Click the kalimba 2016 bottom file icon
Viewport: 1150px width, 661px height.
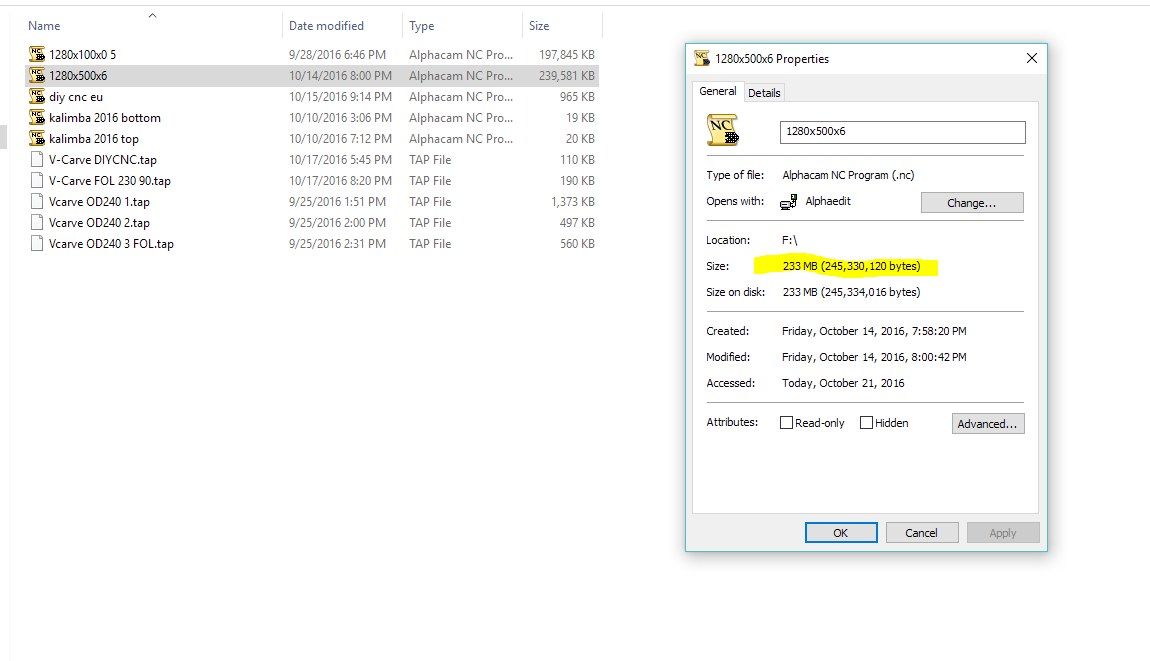38,118
